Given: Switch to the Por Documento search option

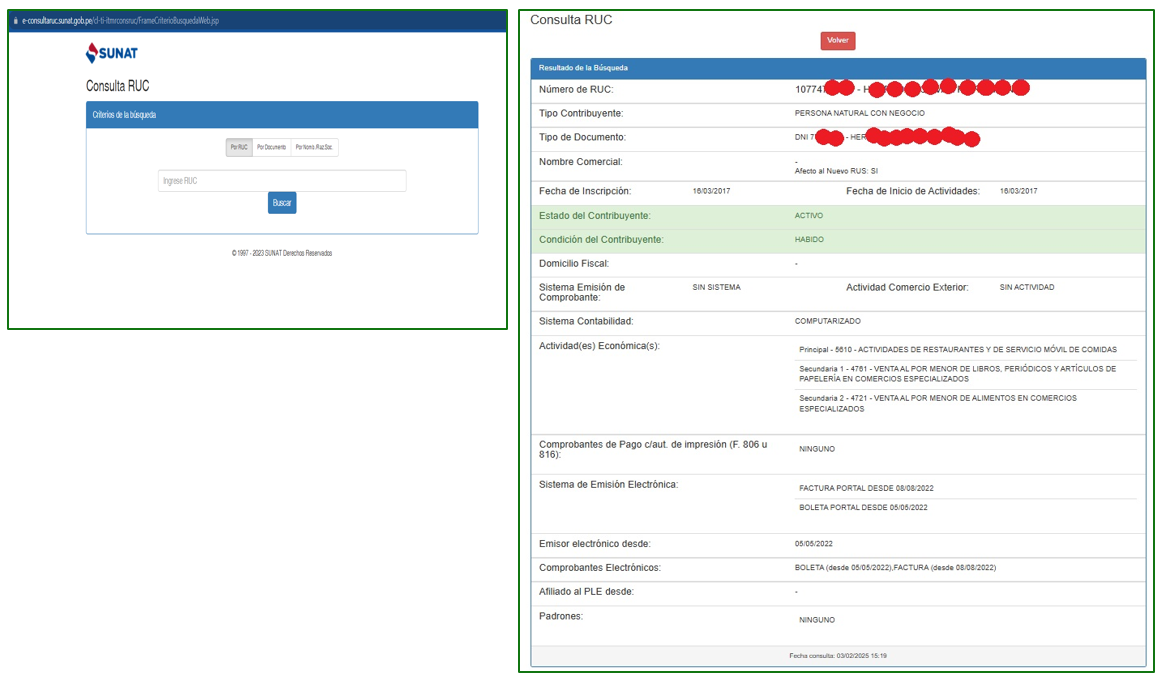Looking at the screenshot, I should coord(271,147).
